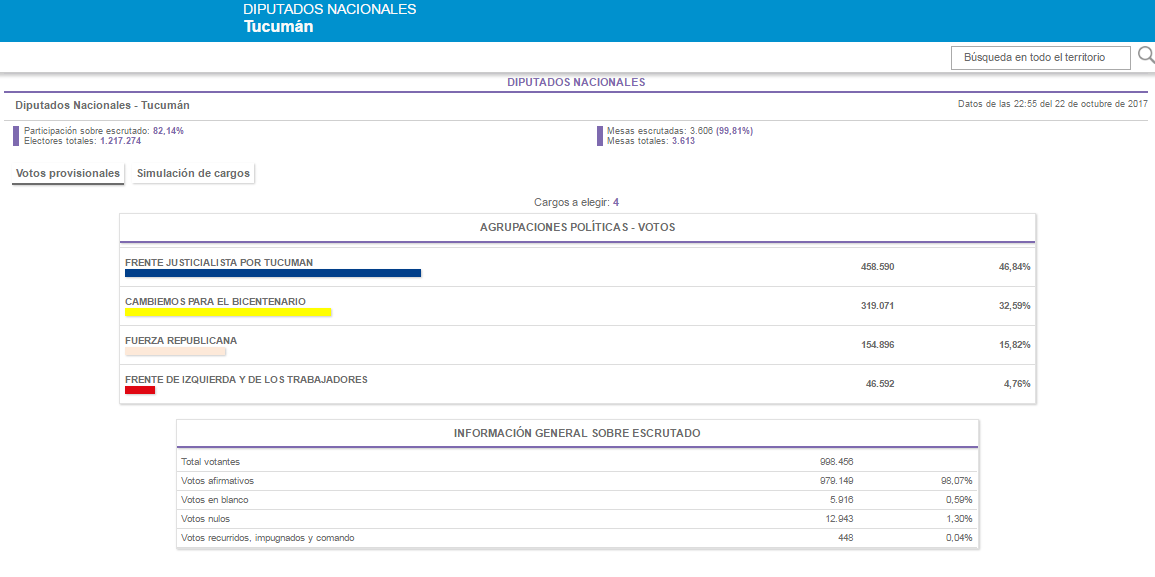Click the 15,82% percentage
1155x577 pixels.
click(x=1014, y=345)
